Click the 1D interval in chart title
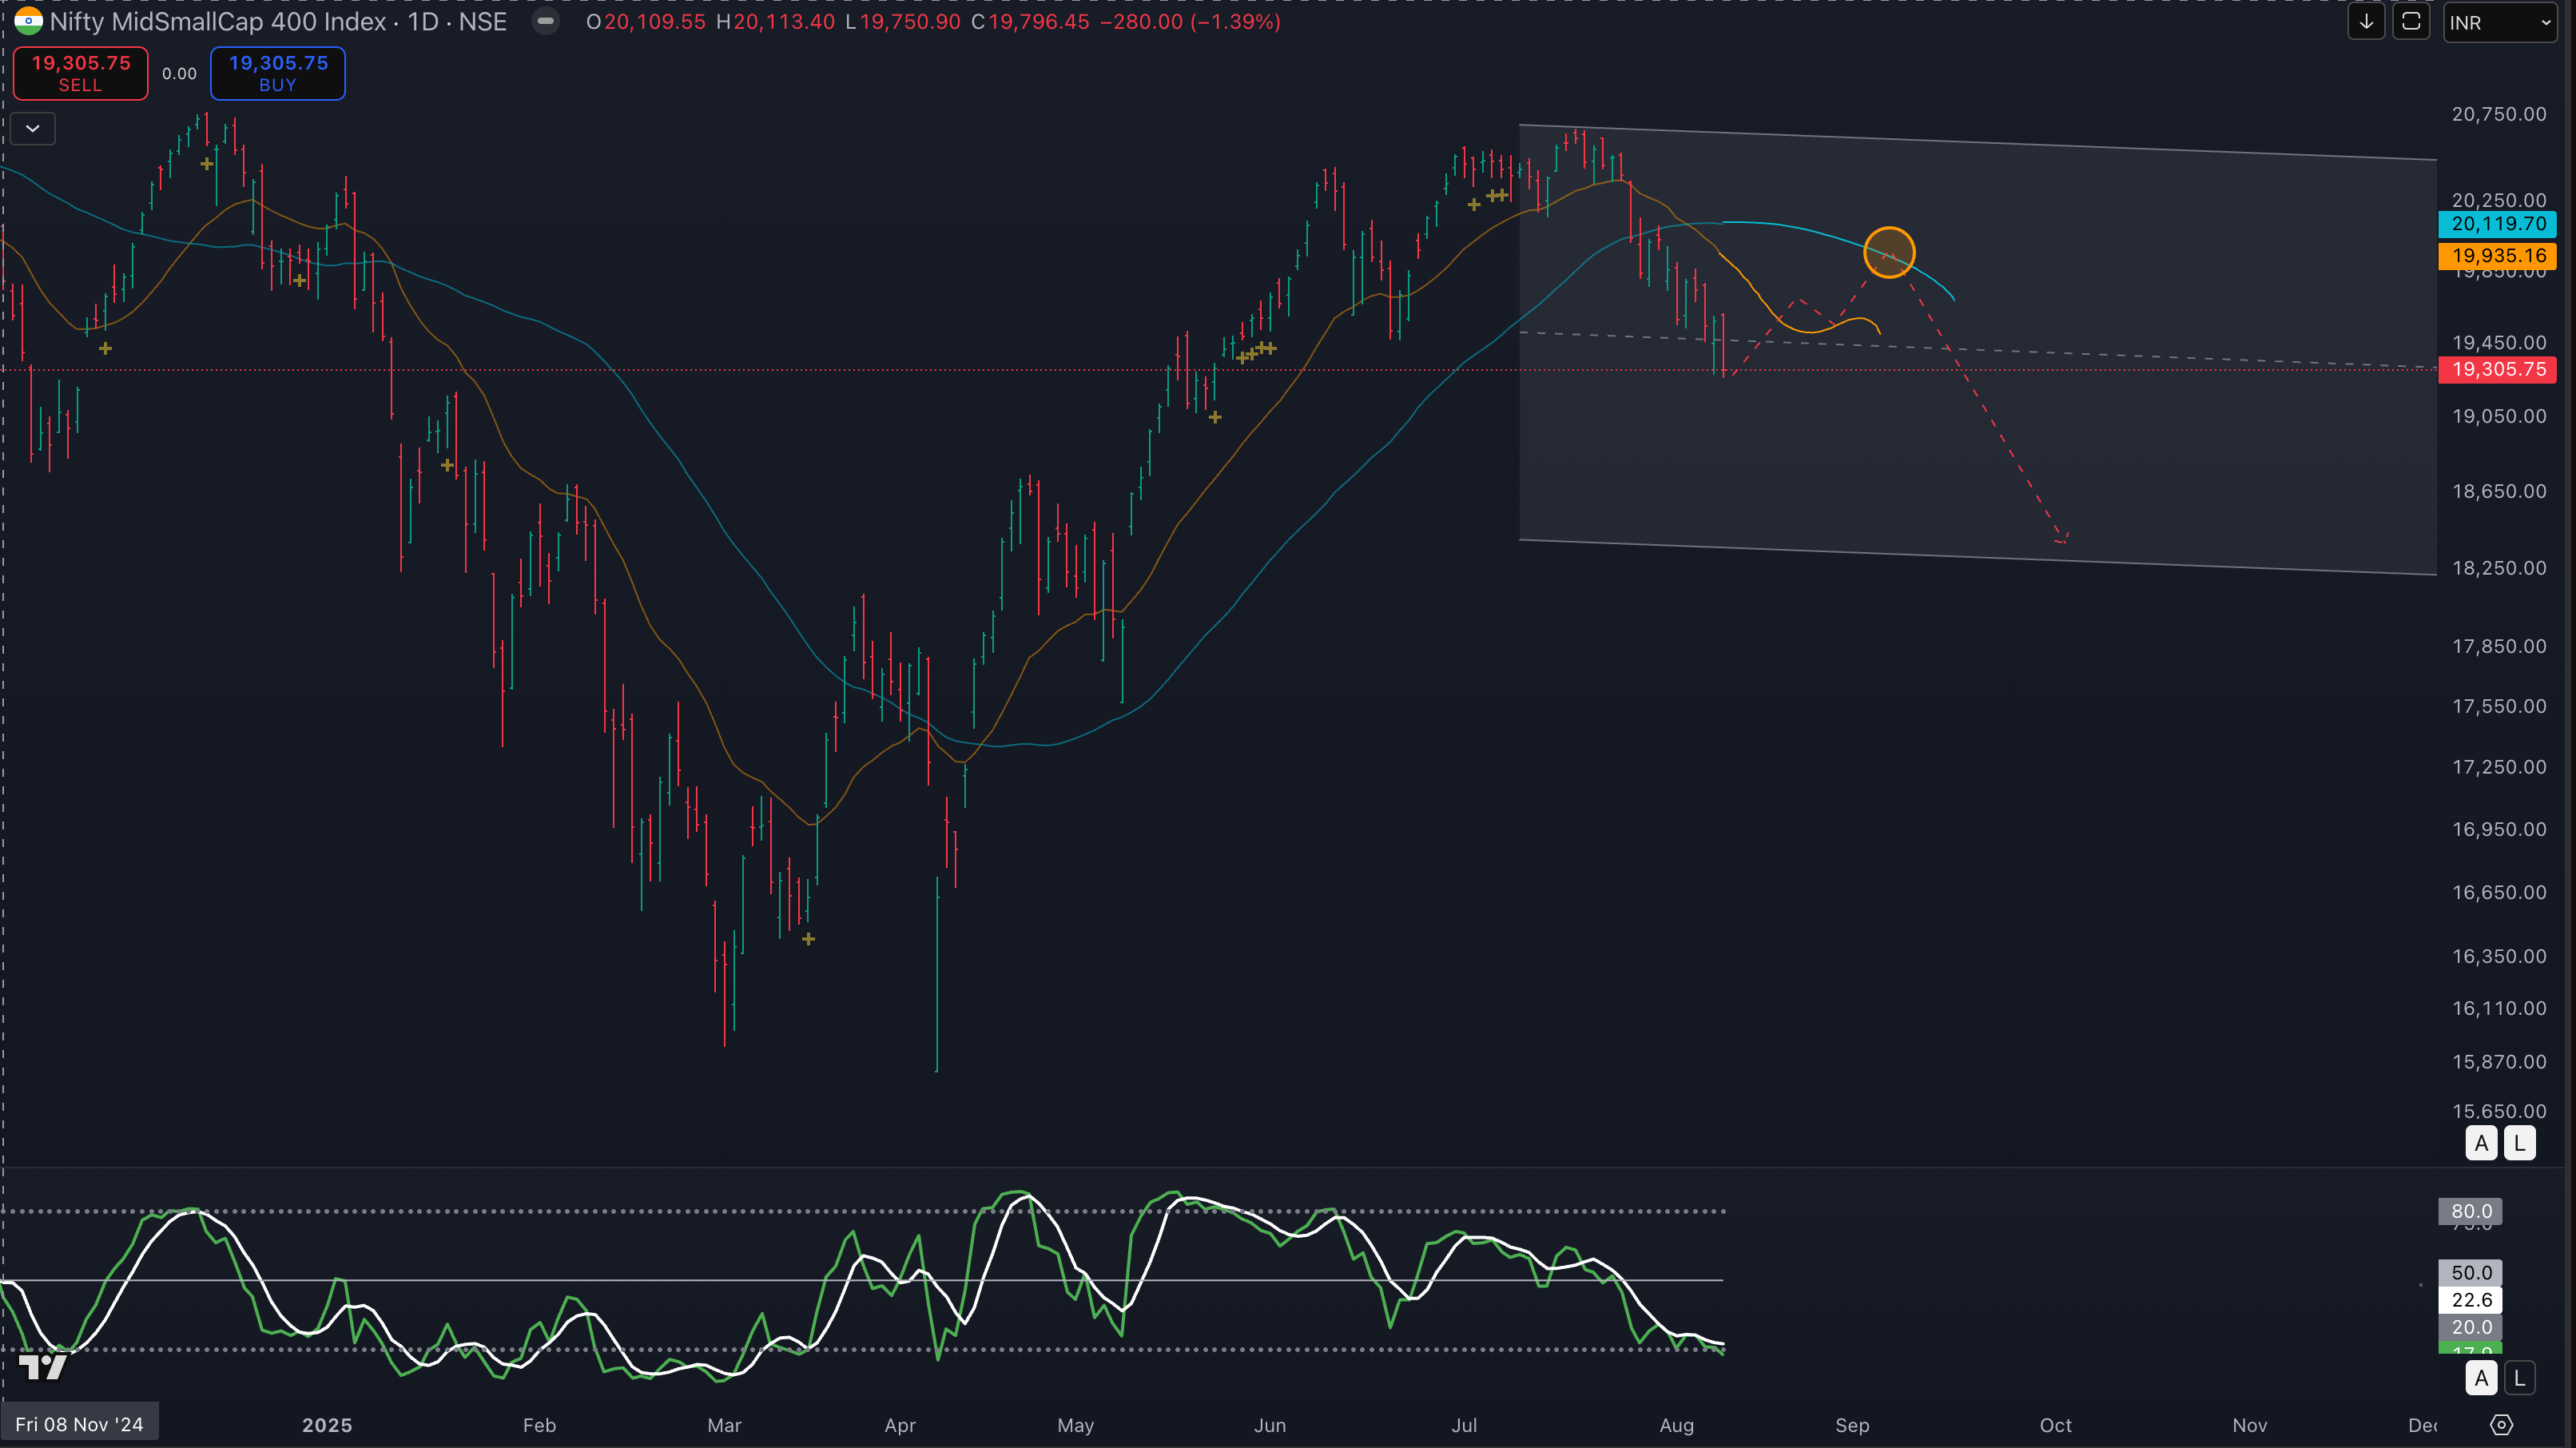Viewport: 2576px width, 1448px height. pos(423,21)
